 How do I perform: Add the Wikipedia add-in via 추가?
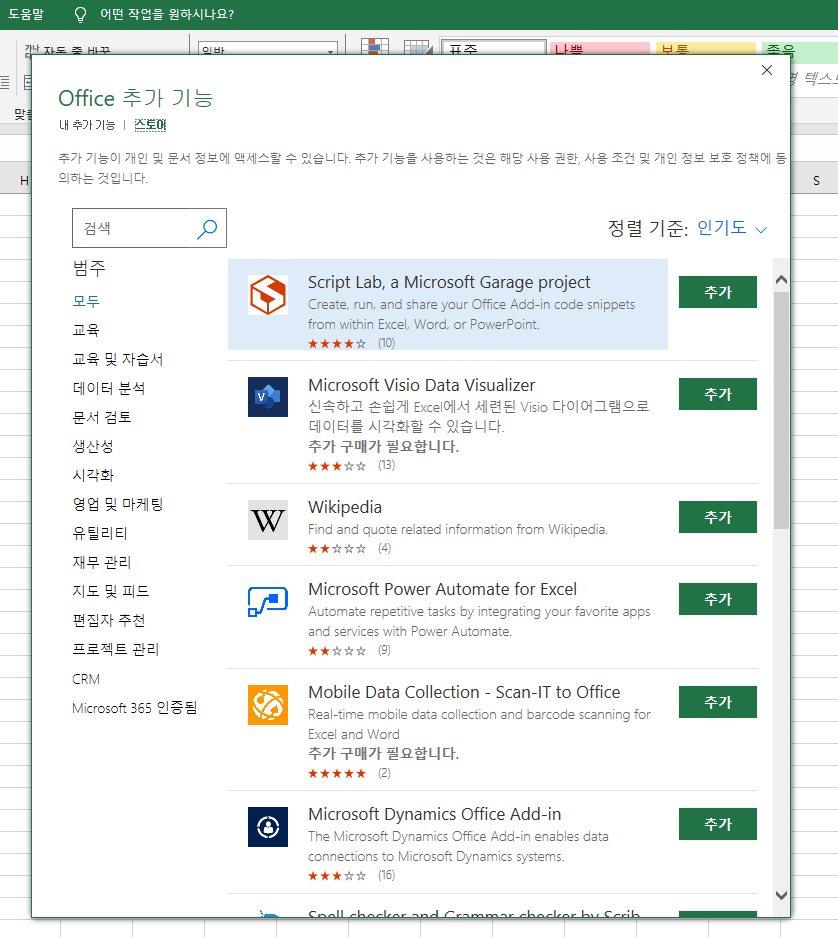click(x=718, y=517)
